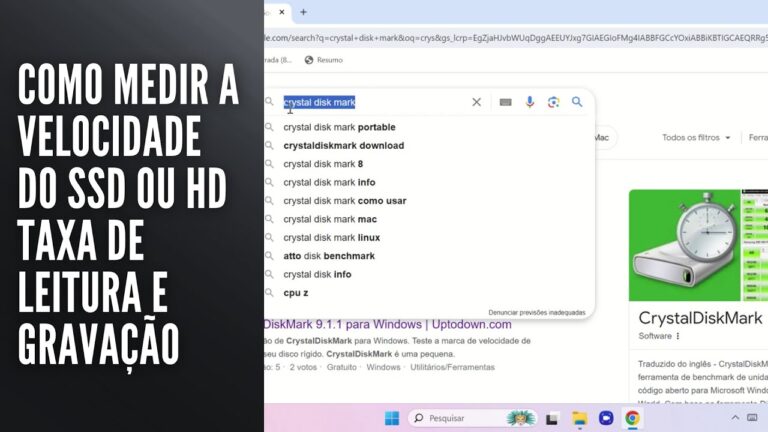Show hidden system tray icons chevron
The width and height of the screenshot is (768, 432).
735,418
